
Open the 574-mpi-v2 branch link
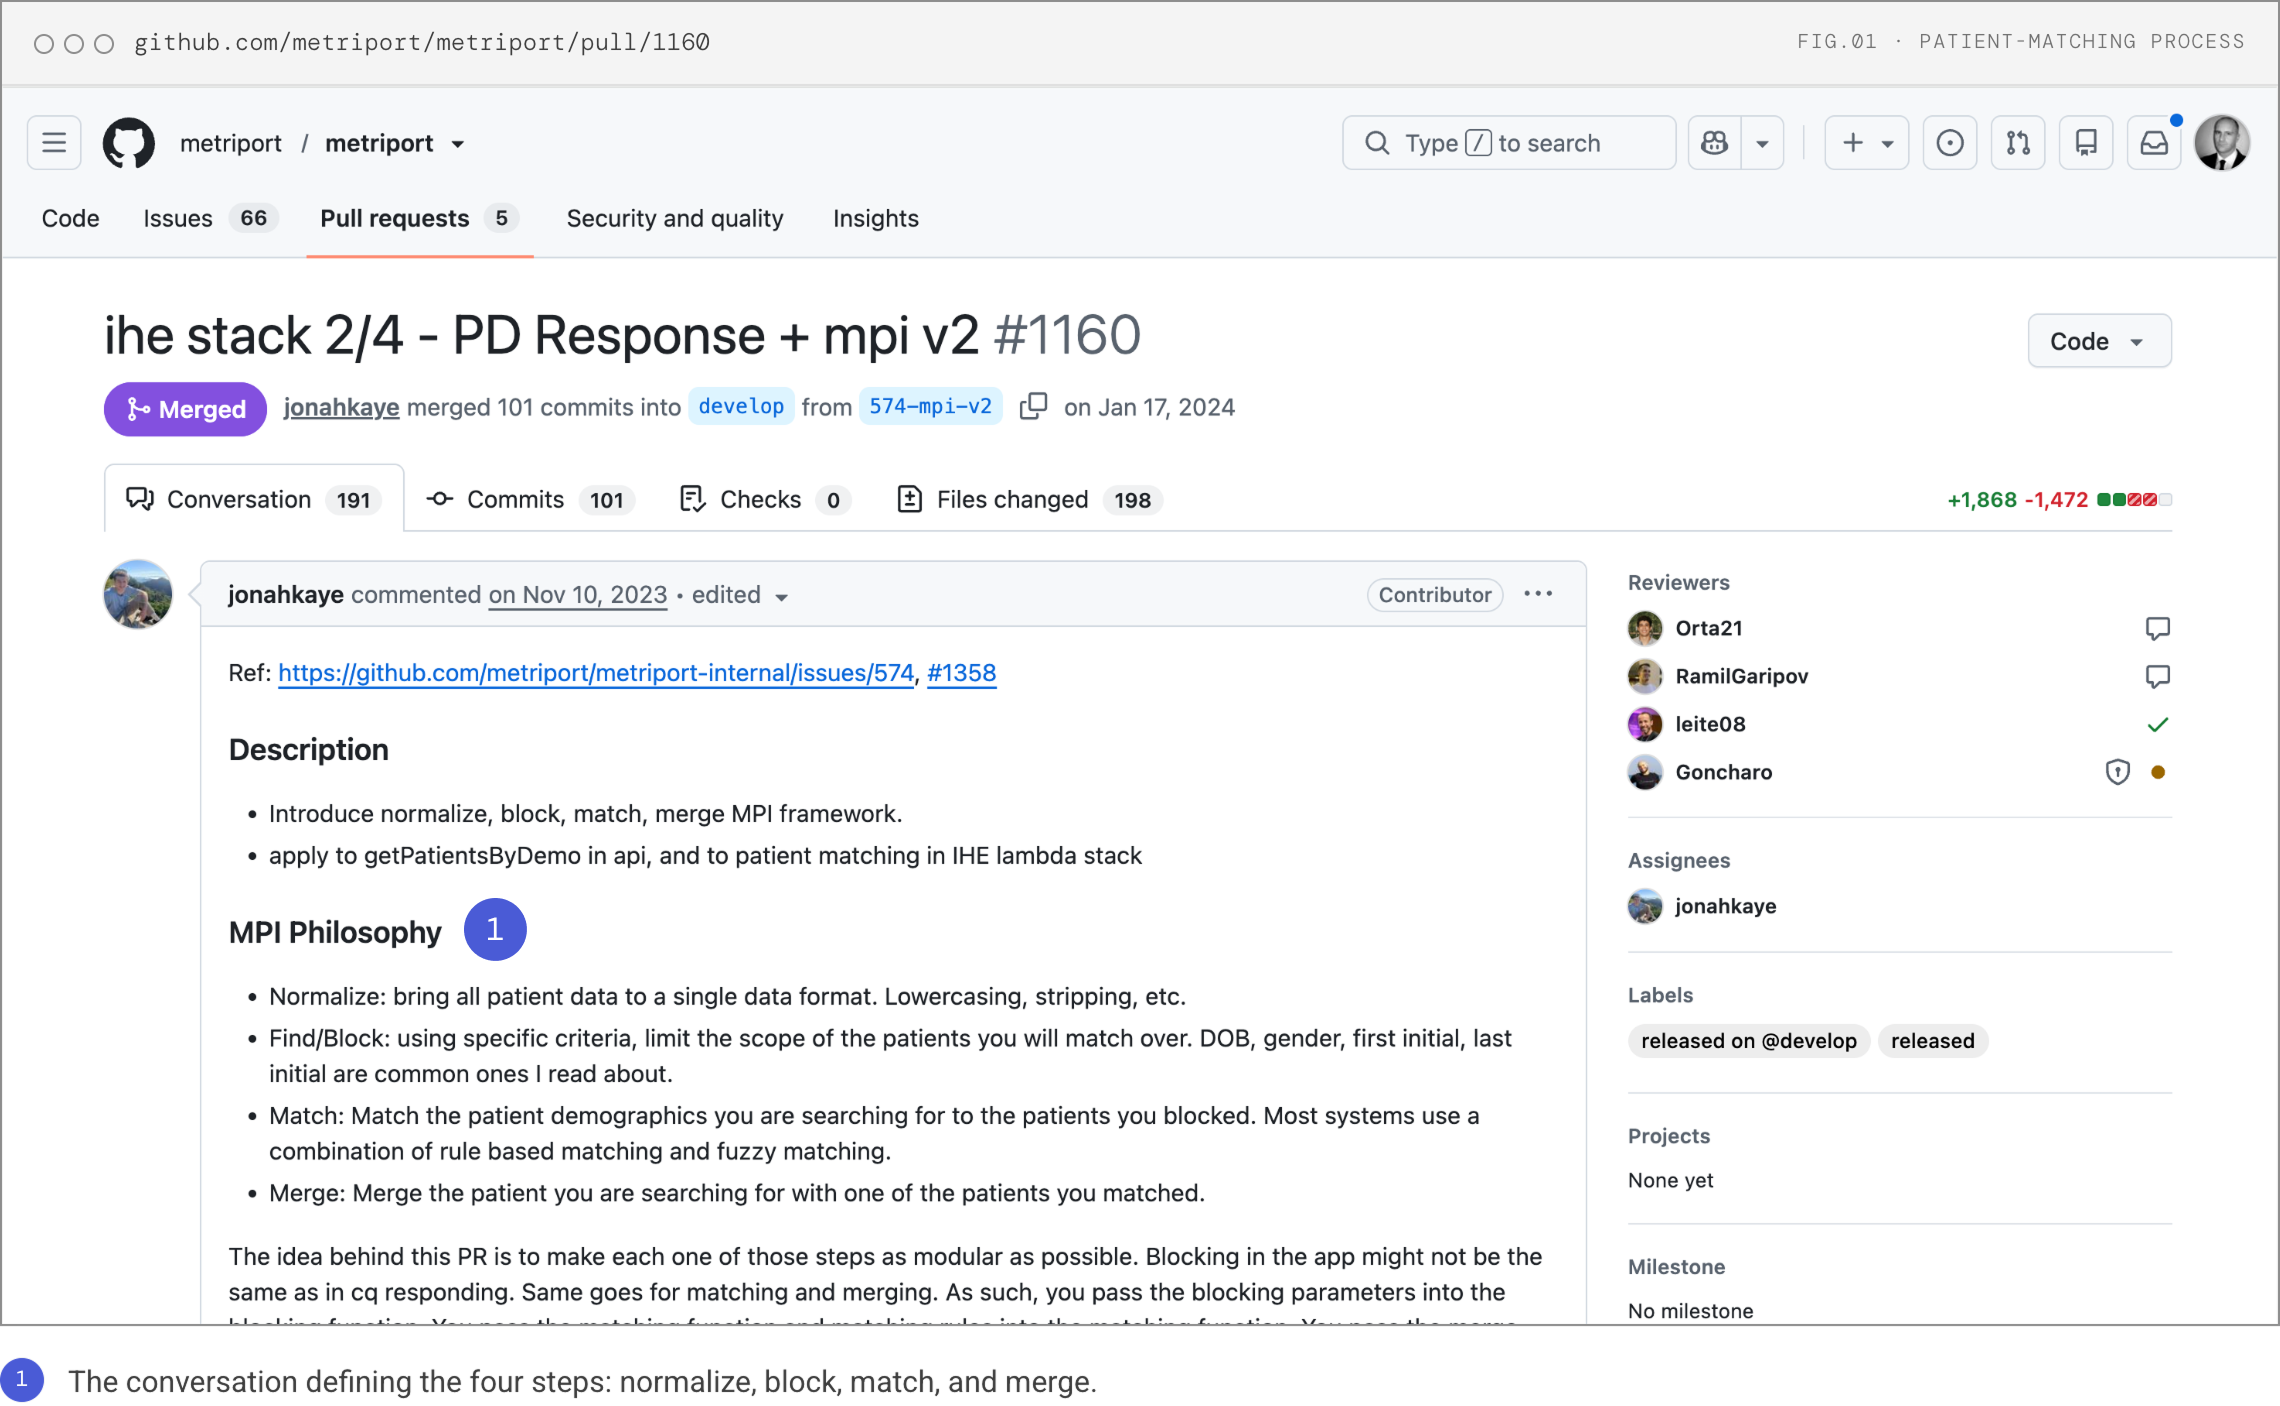coord(930,406)
